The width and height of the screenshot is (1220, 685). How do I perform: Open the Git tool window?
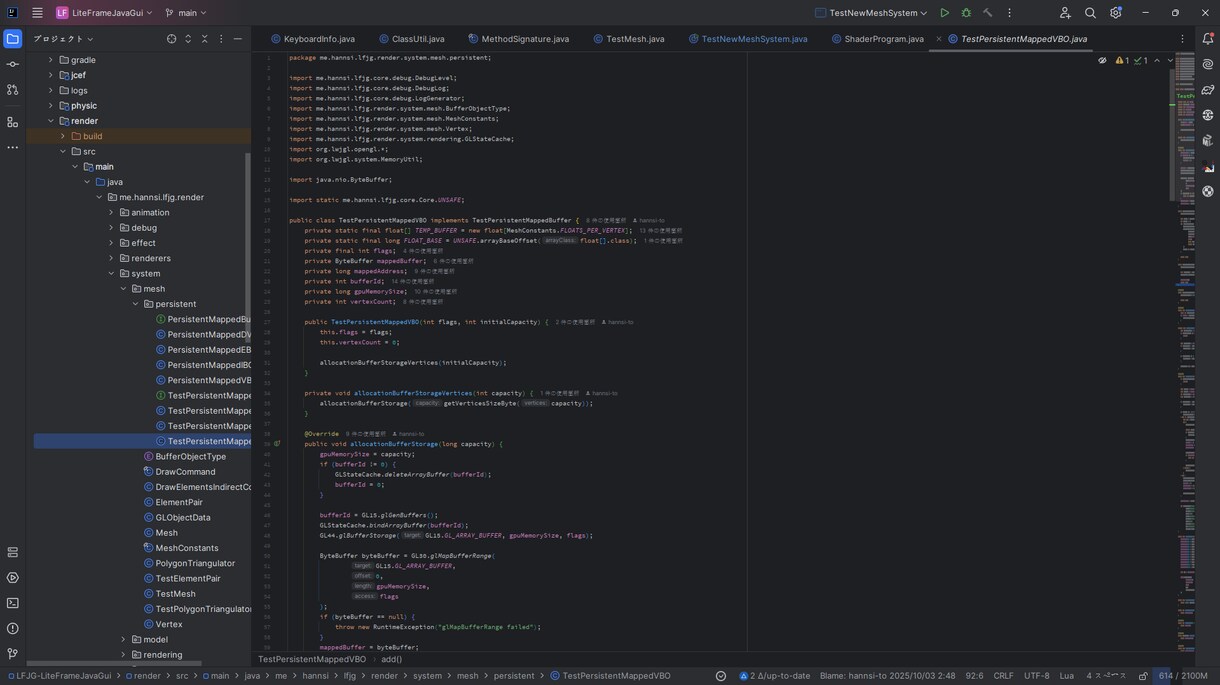[12, 654]
